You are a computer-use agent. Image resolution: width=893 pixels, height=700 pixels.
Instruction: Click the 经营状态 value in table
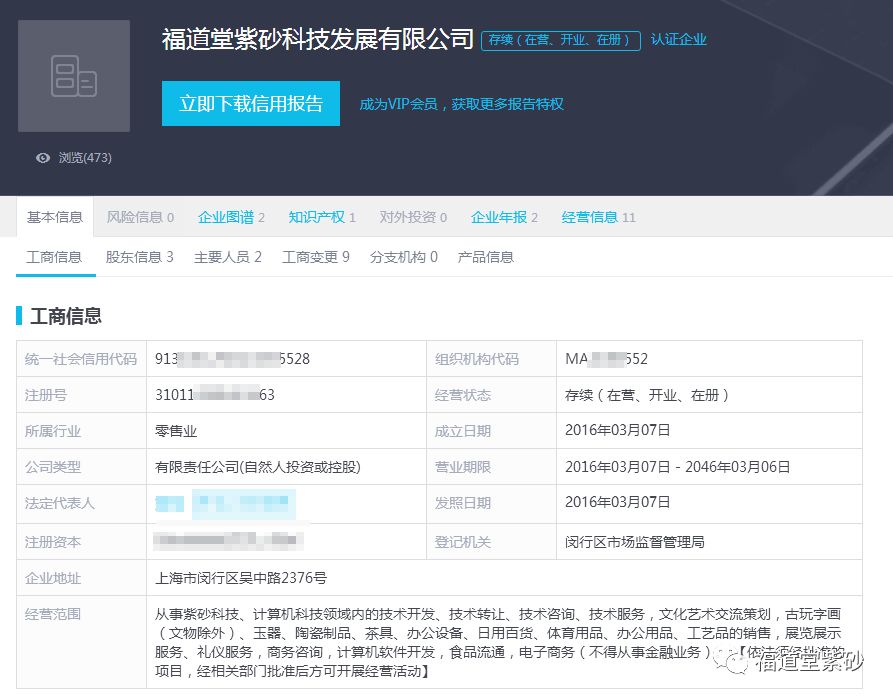(x=646, y=395)
